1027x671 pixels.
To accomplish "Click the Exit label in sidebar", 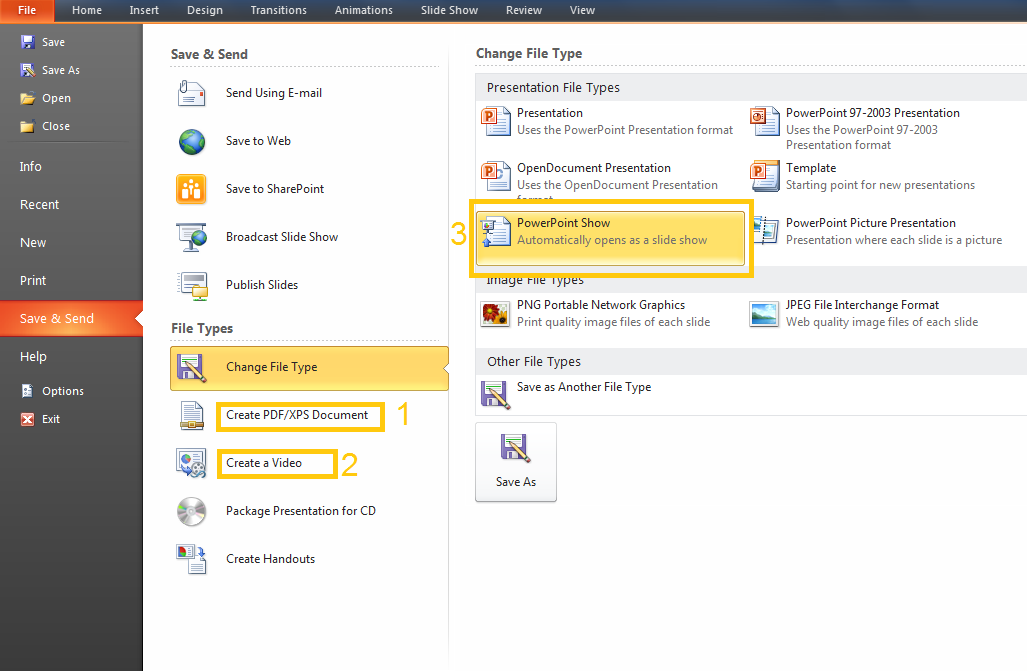I will (x=51, y=419).
